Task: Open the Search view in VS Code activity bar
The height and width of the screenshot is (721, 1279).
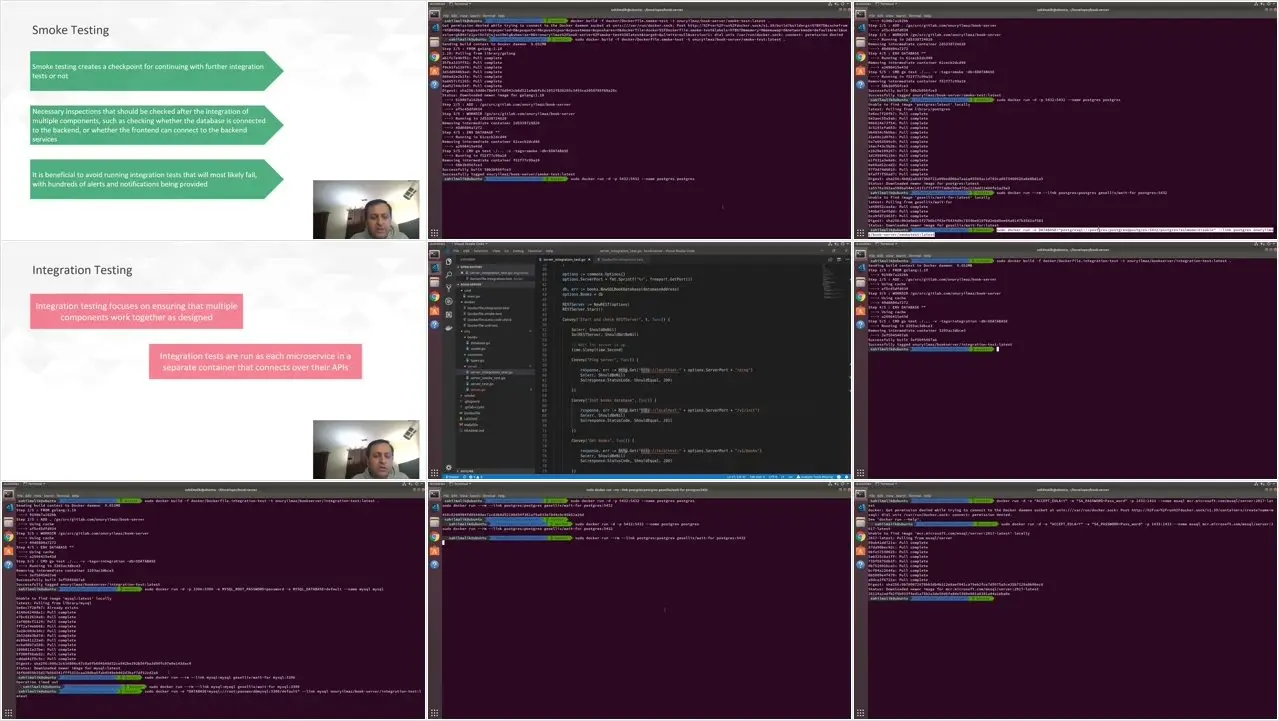Action: point(449,275)
